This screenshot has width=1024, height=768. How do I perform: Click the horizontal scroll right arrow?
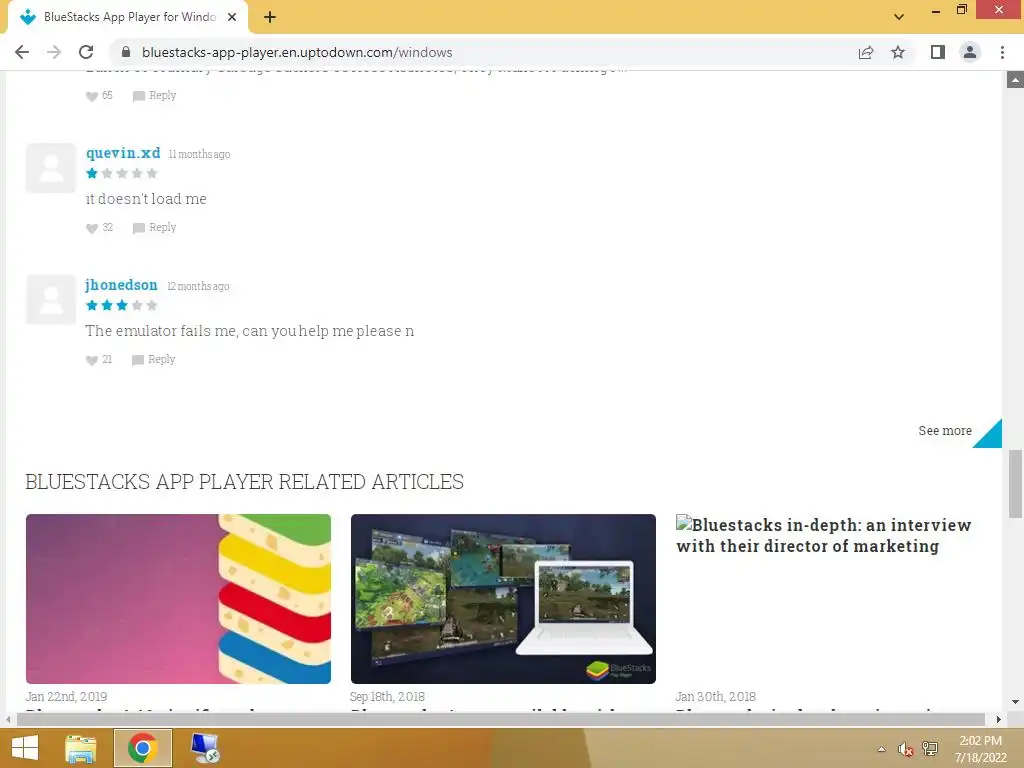[x=999, y=720]
